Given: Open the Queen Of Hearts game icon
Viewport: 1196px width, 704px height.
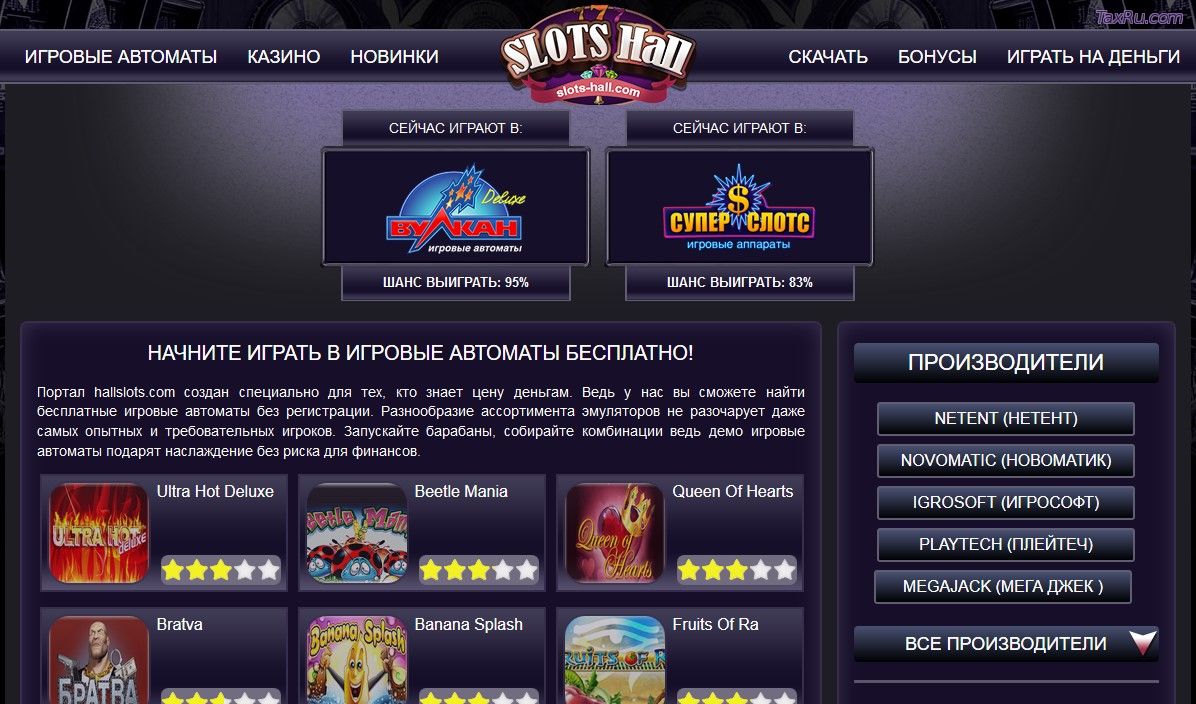Looking at the screenshot, I should pyautogui.click(x=614, y=533).
